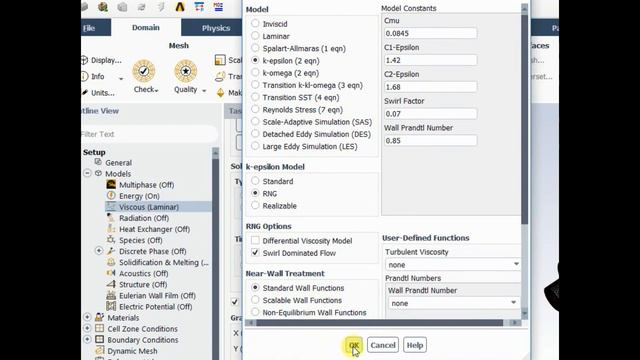The height and width of the screenshot is (360, 640).
Task: Select k-omega (2 eqn) model
Action: 255,72
